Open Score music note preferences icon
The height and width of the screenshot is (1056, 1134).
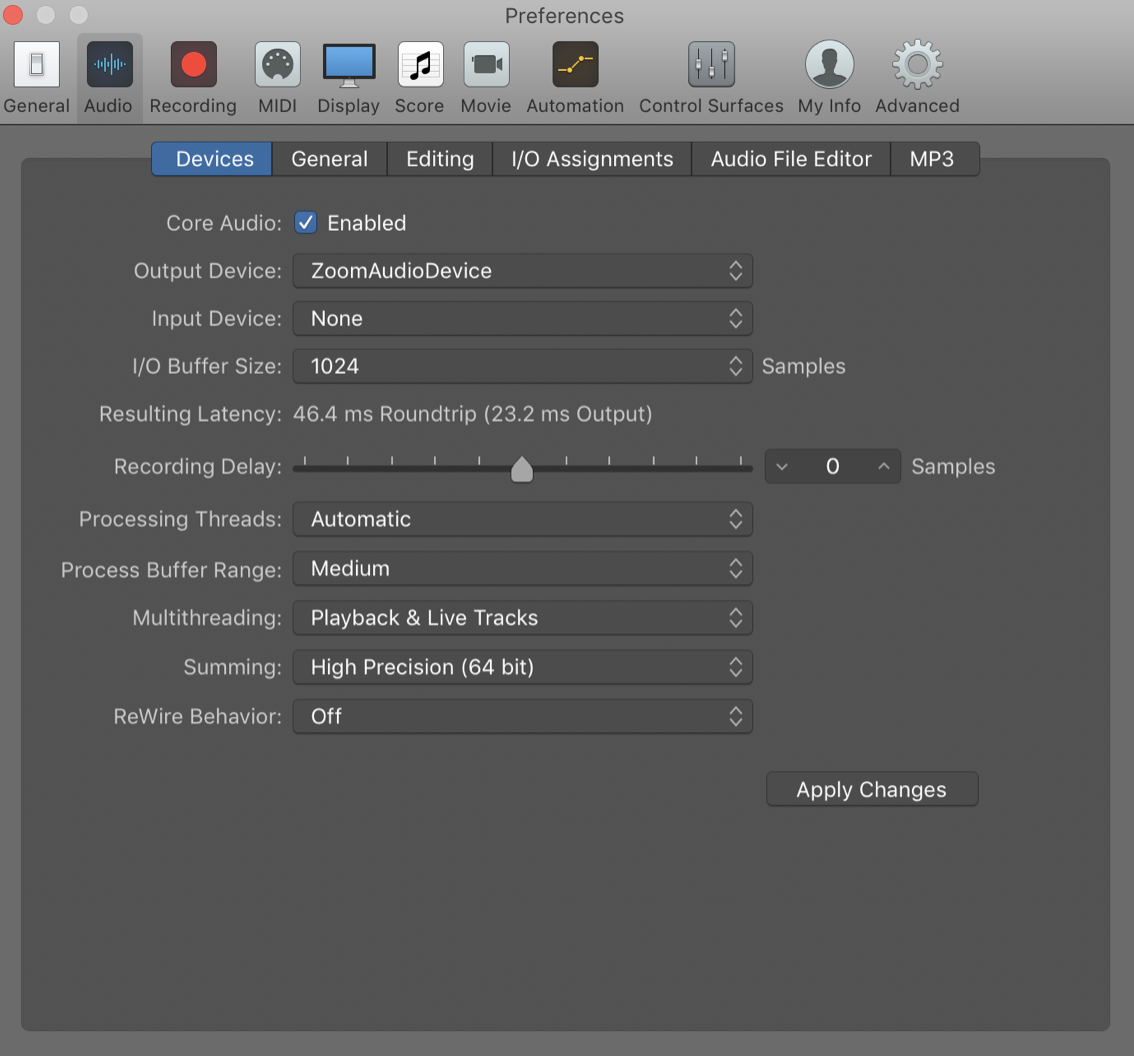point(420,64)
